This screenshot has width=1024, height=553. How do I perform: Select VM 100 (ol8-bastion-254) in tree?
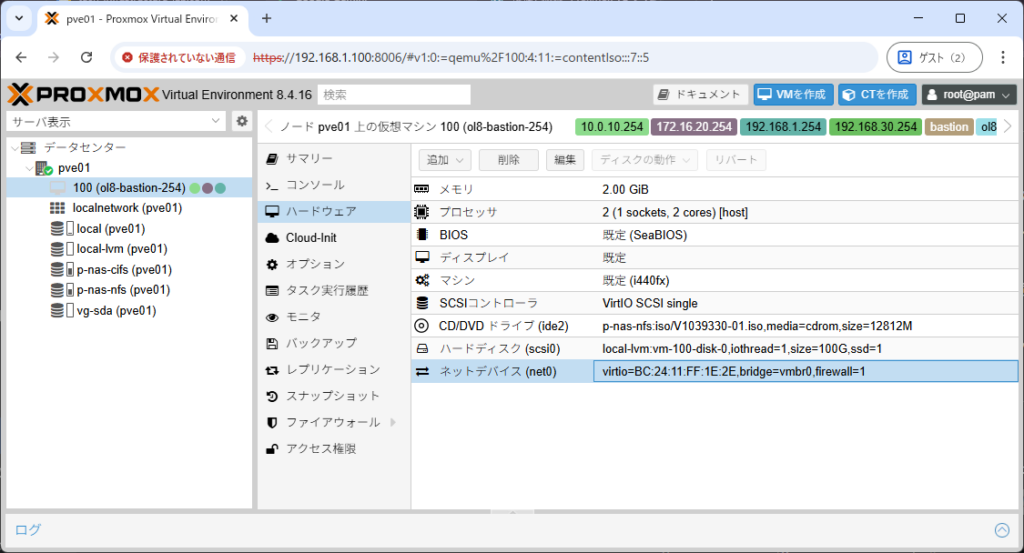(129, 188)
